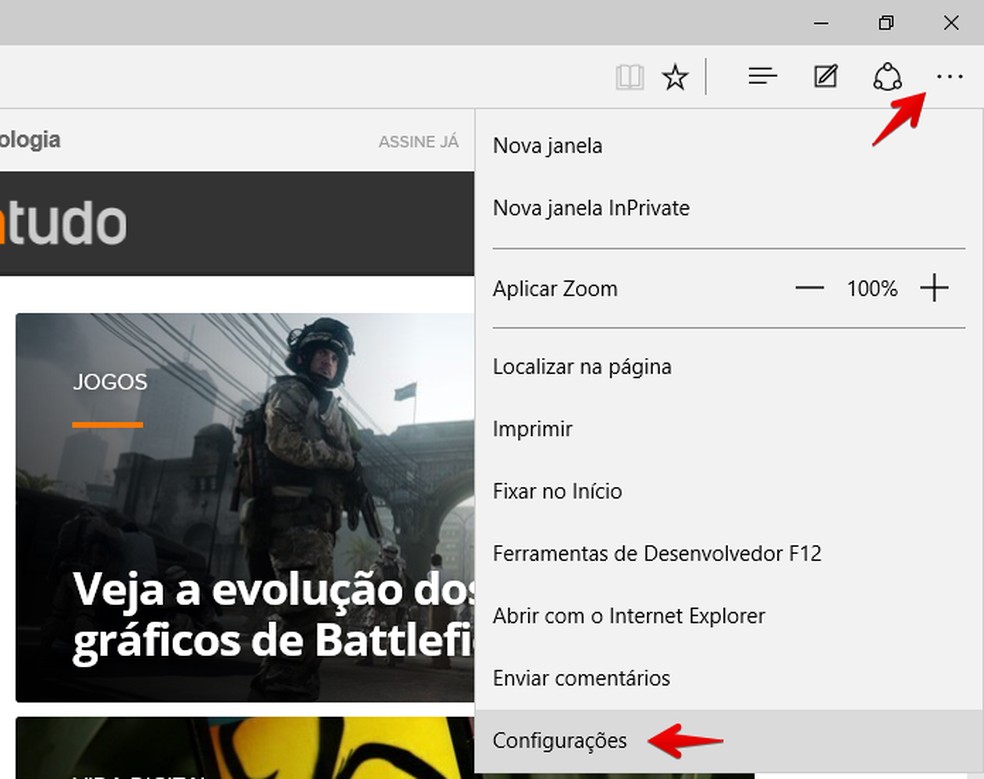Open Configurações at the menu bottom
The width and height of the screenshot is (984, 779).
(x=559, y=741)
